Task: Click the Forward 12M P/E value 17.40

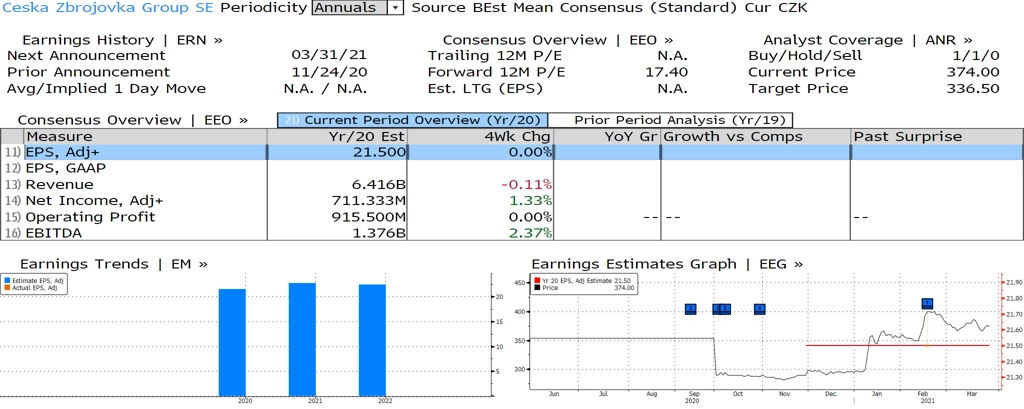Action: click(x=666, y=72)
